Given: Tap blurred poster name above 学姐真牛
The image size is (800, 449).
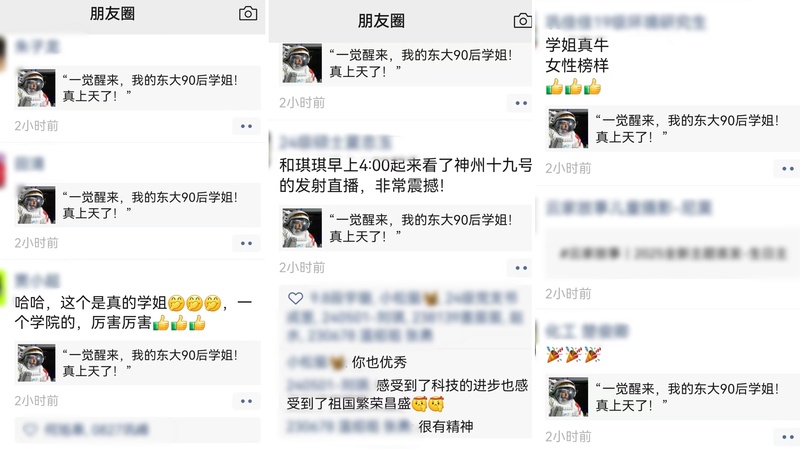Looking at the screenshot, I should (x=626, y=22).
